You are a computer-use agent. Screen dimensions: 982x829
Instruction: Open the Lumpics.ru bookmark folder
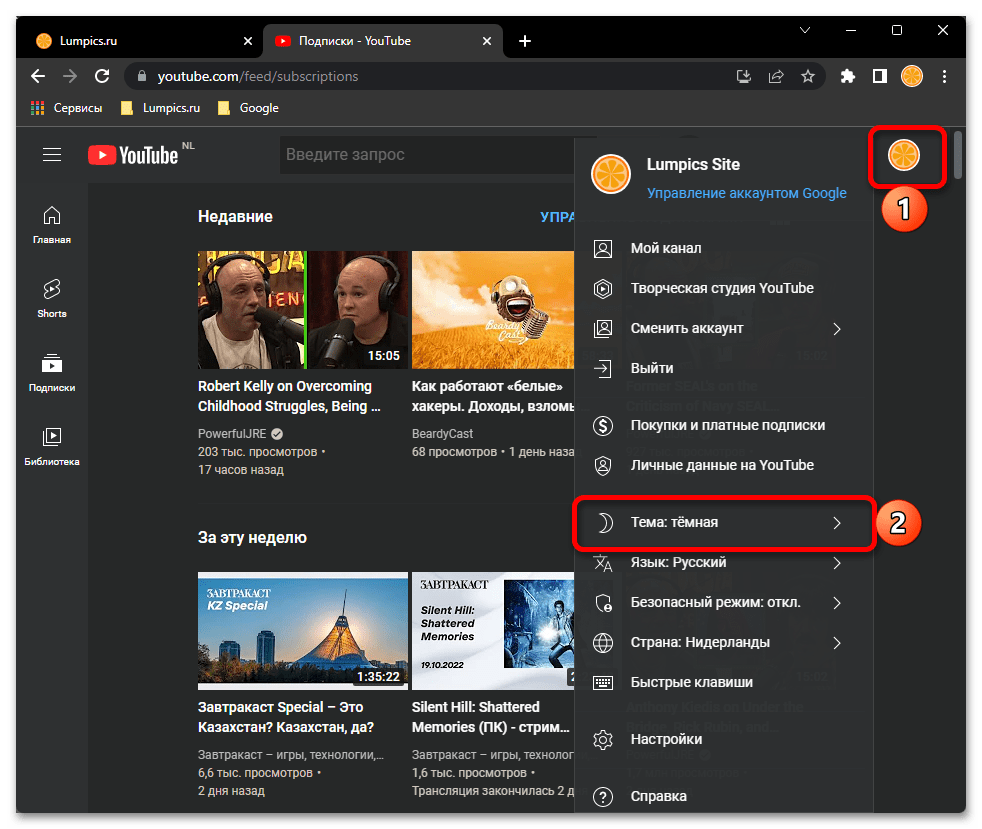(160, 108)
